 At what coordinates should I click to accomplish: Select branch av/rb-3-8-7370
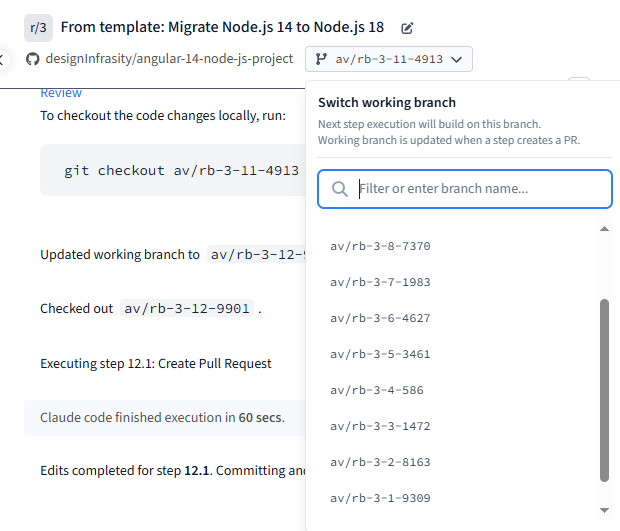pos(380,246)
